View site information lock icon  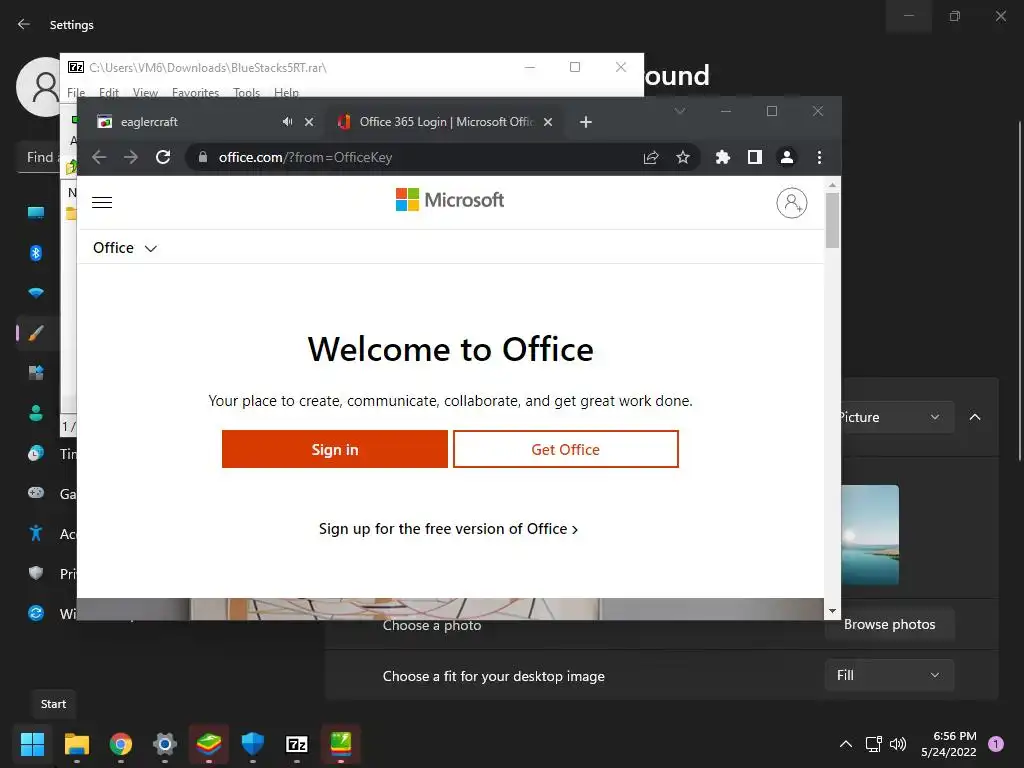click(x=203, y=157)
